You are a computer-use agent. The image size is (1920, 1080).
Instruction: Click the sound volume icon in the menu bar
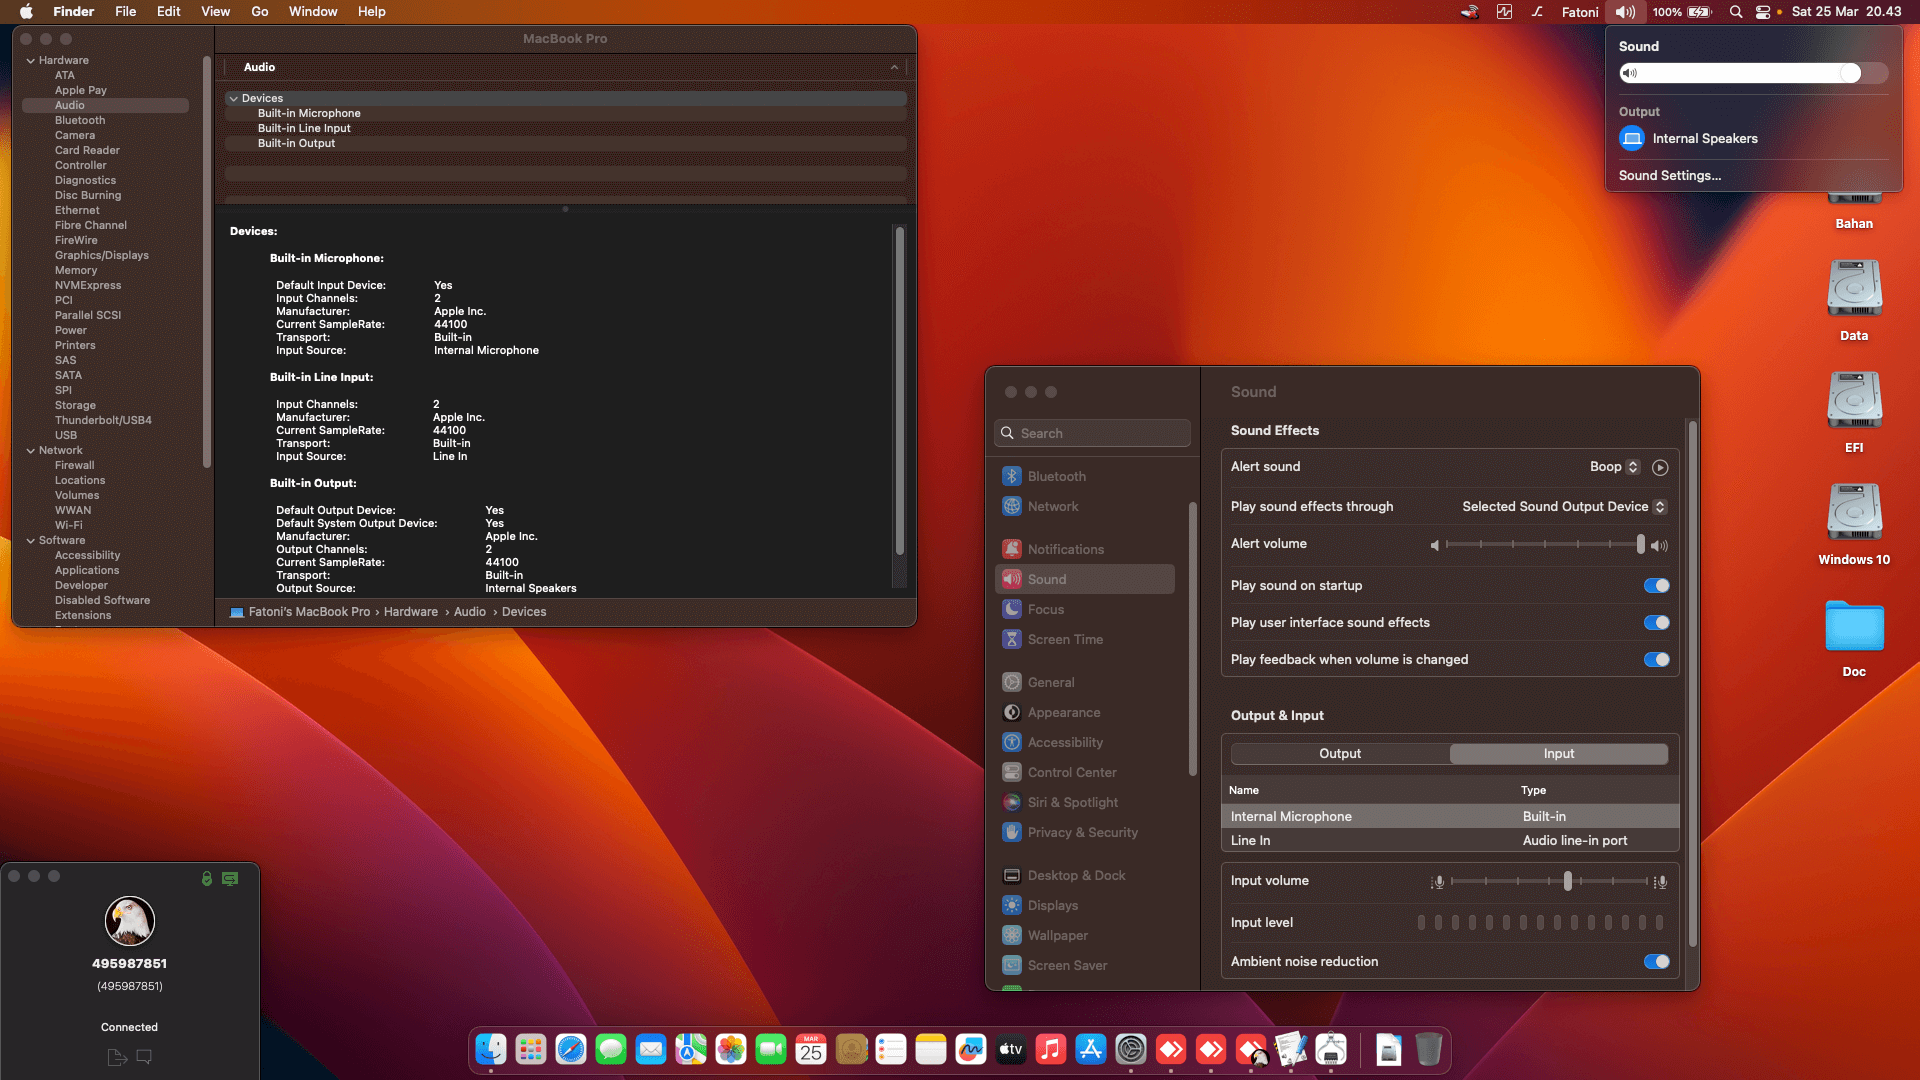(x=1624, y=12)
